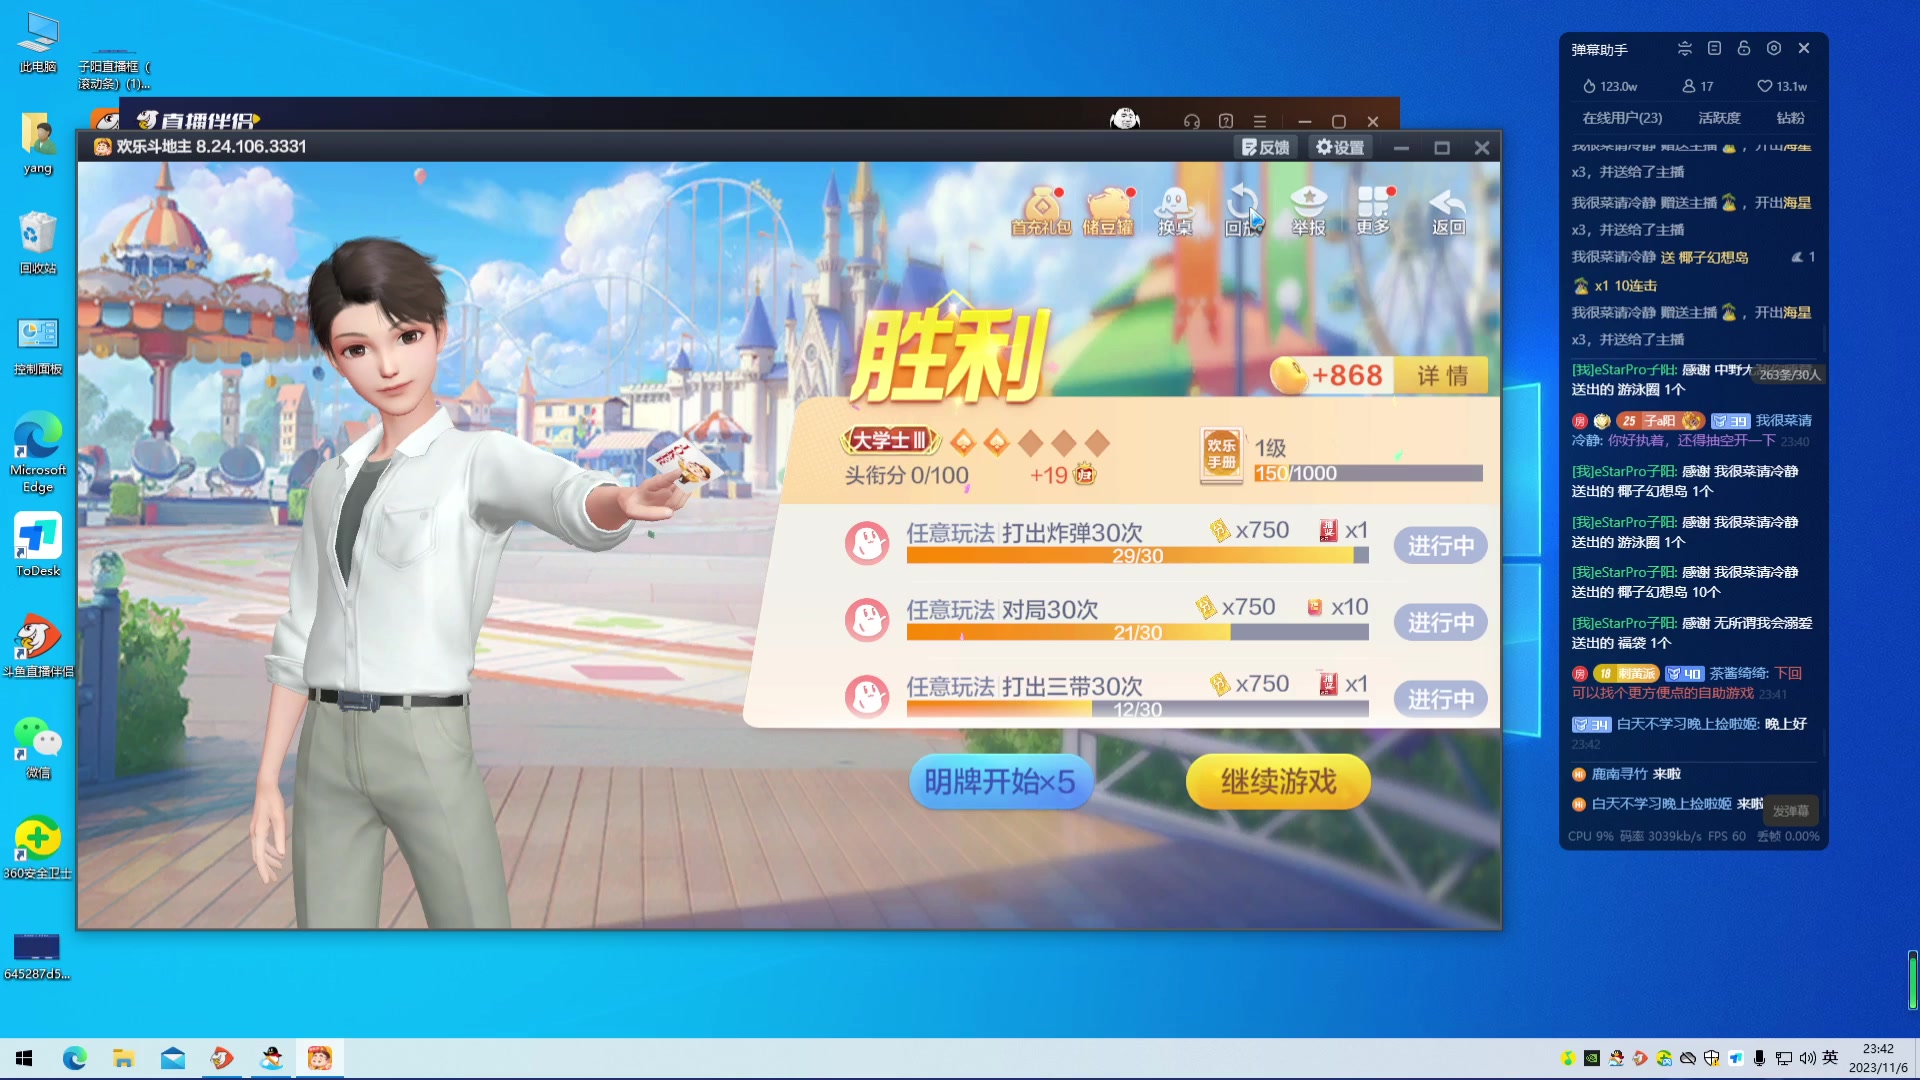Toggle the lock icon in 弹幕助手
This screenshot has height=1080, width=1920.
pos(1744,49)
